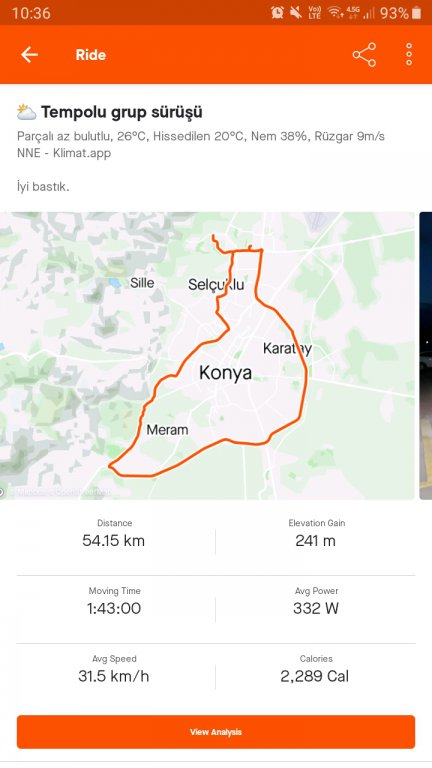Select the Avg Power 332 W stat

[x=316, y=601]
